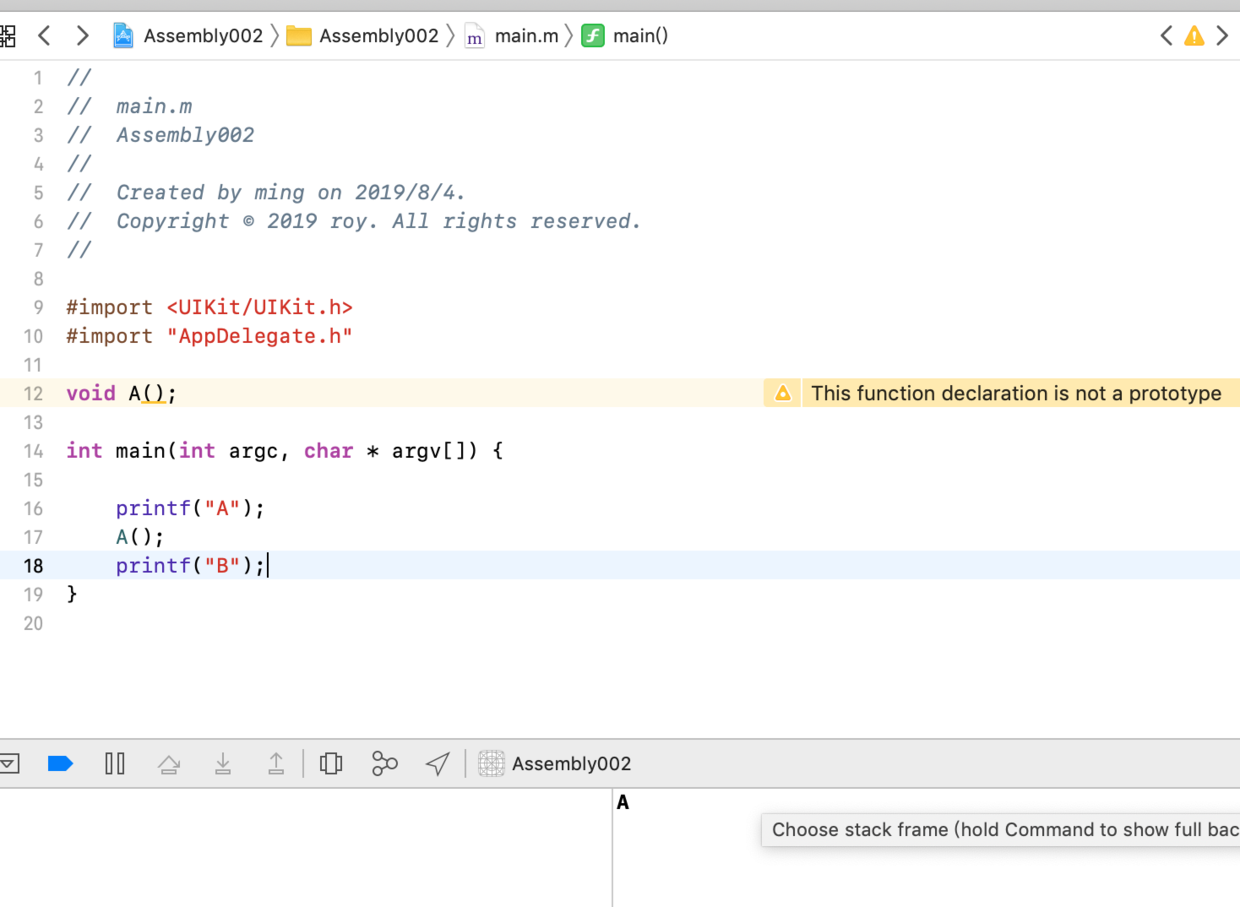Click the #import "AppDelegate.h" line
The image size is (1240, 907).
coord(210,336)
